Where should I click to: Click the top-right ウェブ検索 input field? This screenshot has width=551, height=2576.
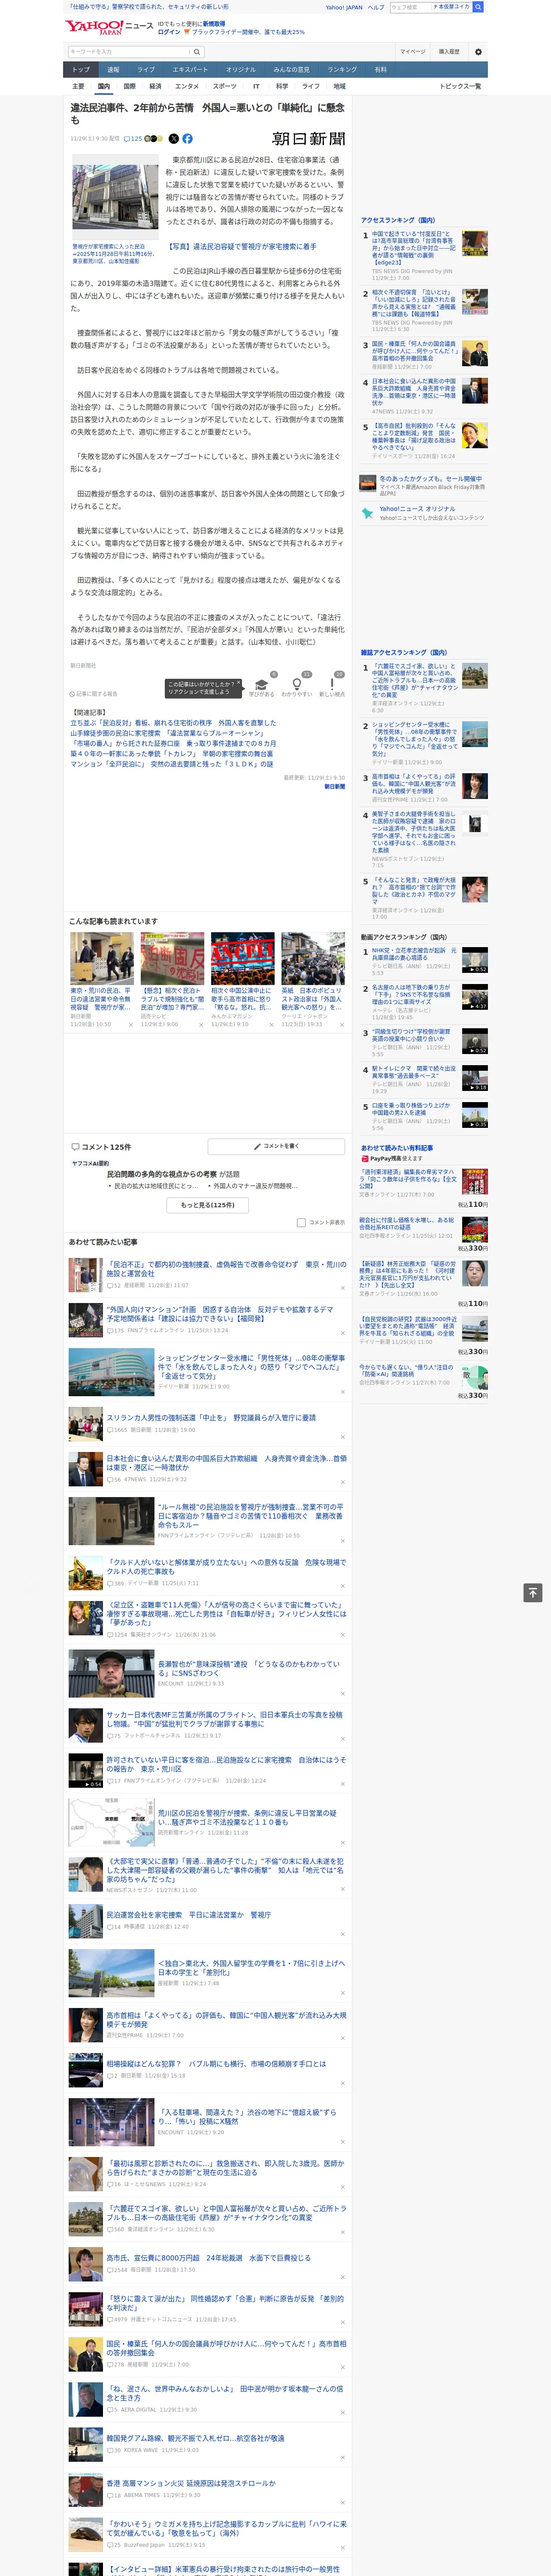[x=410, y=7]
